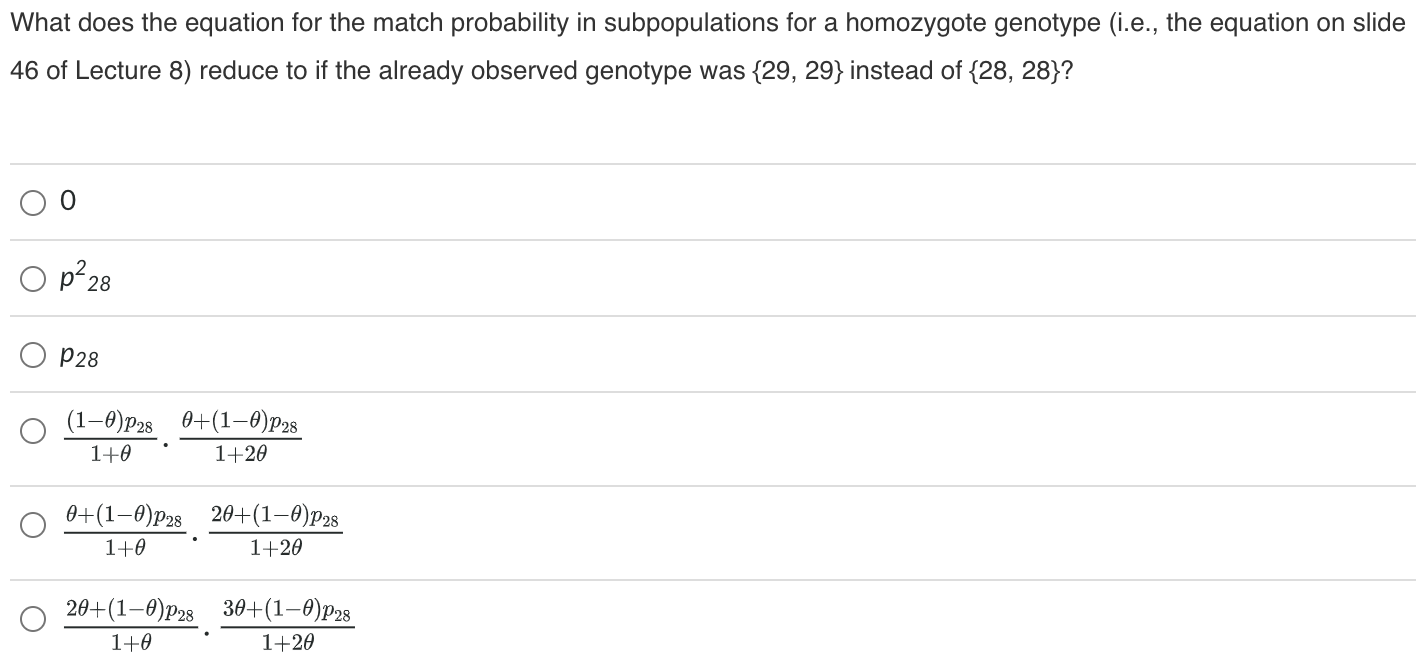Screen dimensions: 1416x662
Task: Choose the option starting with 2θ+(1−θ)p₂₈ over 1+θ
Action: click(x=35, y=618)
